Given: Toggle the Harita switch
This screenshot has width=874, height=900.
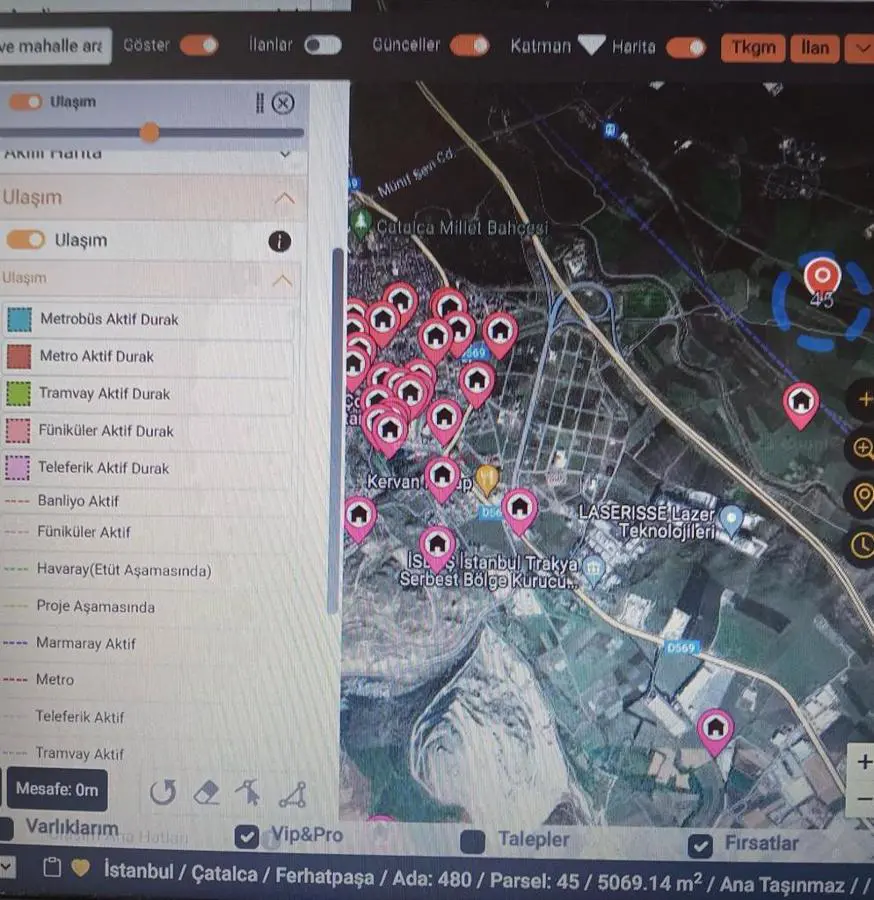Looking at the screenshot, I should (x=686, y=48).
